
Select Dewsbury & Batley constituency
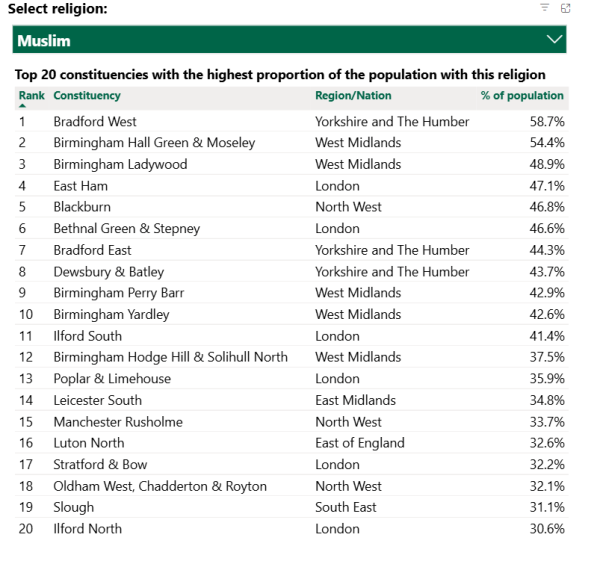[109, 272]
